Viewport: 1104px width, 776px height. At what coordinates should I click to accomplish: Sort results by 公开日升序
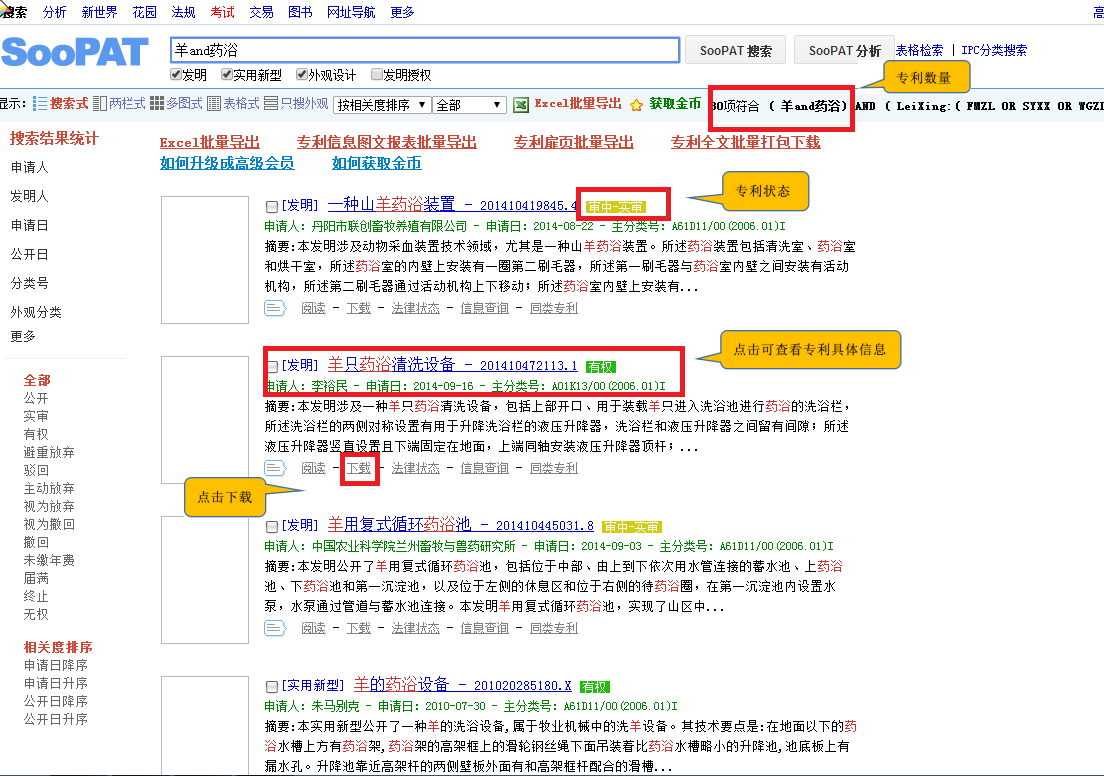tap(56, 720)
